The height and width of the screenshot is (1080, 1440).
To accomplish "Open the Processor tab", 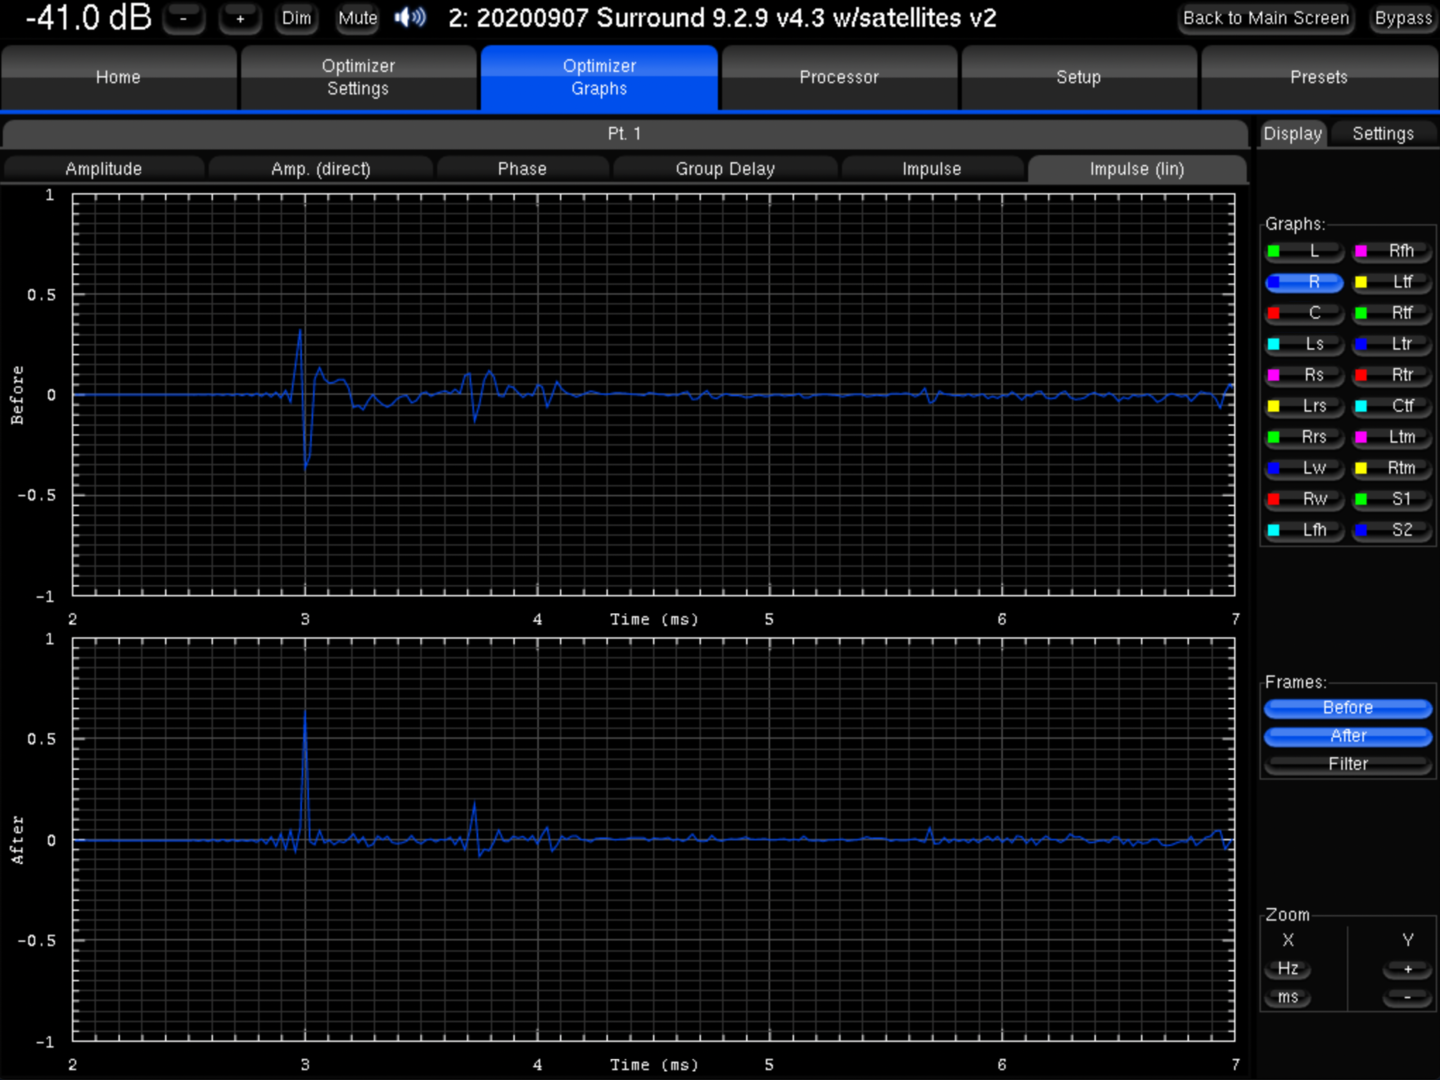I will click(x=839, y=77).
